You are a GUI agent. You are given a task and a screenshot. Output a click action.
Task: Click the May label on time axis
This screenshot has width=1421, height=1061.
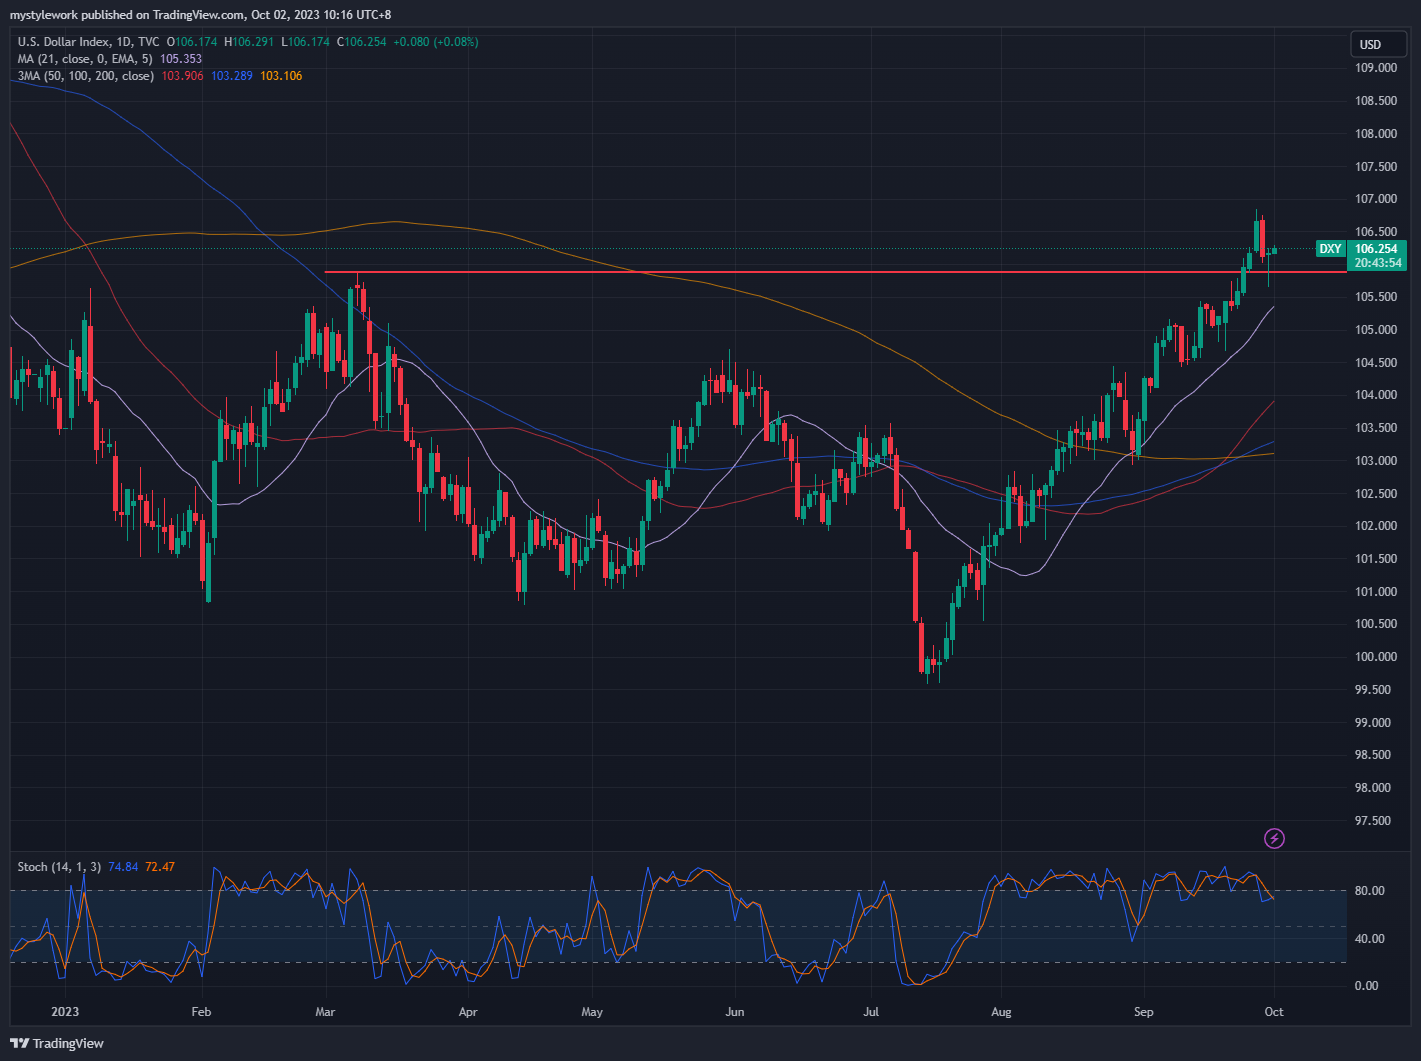click(x=592, y=1012)
